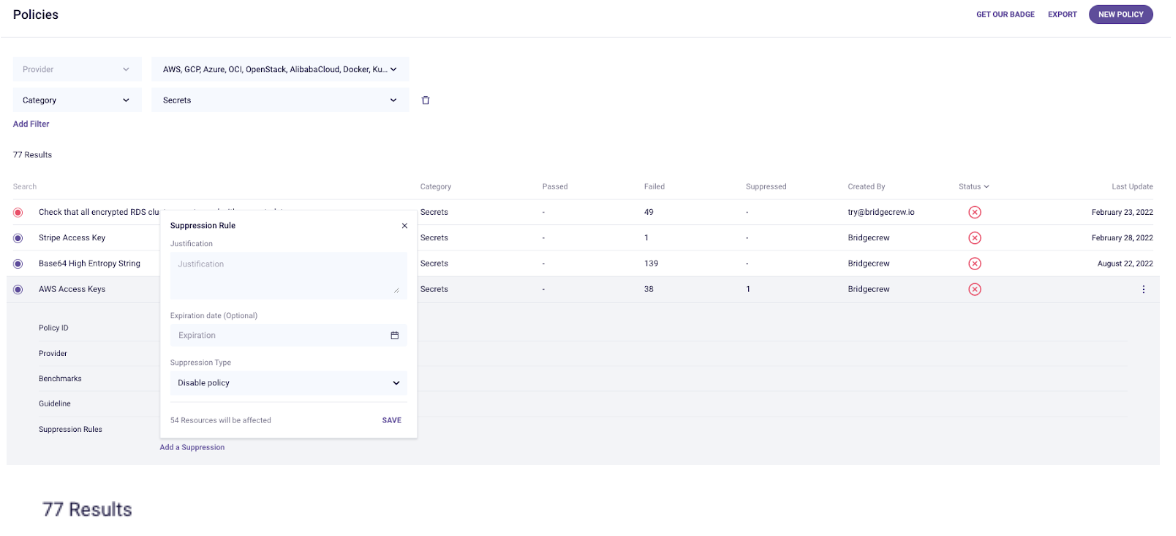Image resolution: width=1176 pixels, height=536 pixels.
Task: Click failed status icon for Base64 High Entropy String
Action: [974, 264]
